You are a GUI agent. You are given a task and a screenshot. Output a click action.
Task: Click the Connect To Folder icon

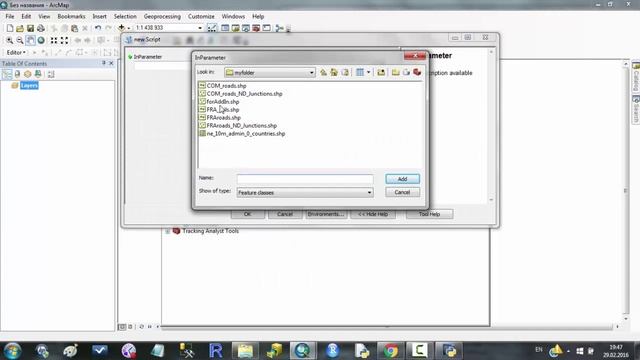click(381, 72)
